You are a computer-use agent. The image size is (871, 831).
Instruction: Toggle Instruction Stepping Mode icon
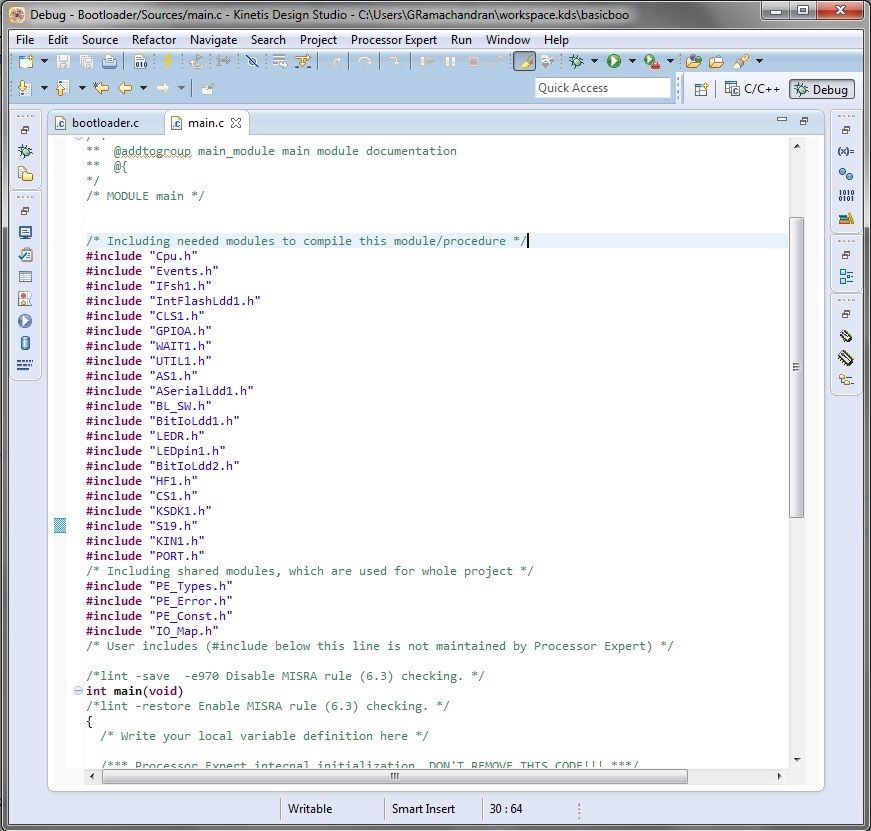[223, 62]
